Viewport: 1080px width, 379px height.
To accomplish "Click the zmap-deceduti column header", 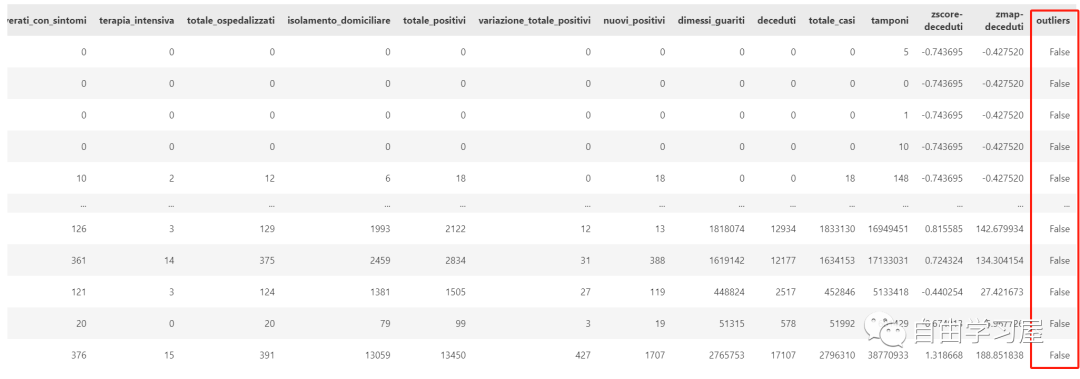I will [x=1004, y=21].
